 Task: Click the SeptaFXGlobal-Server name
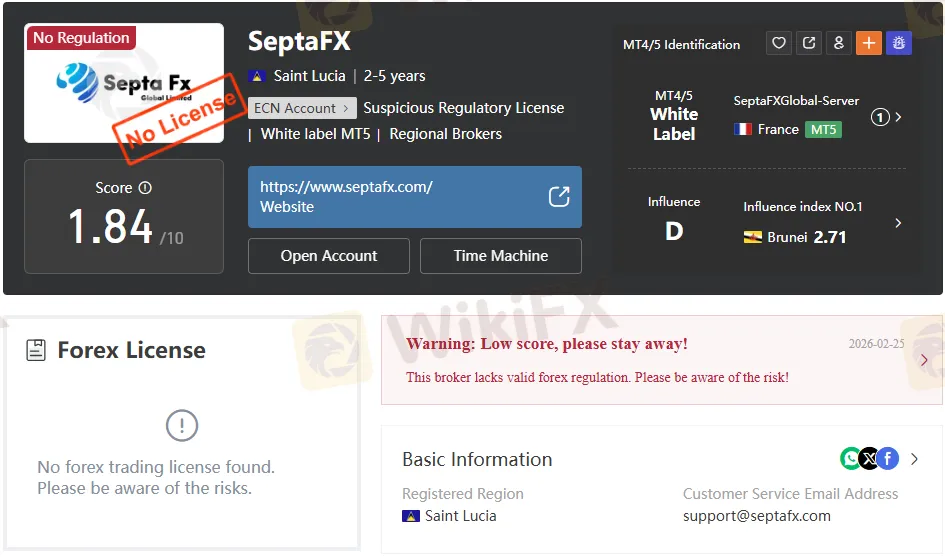pyautogui.click(x=796, y=101)
